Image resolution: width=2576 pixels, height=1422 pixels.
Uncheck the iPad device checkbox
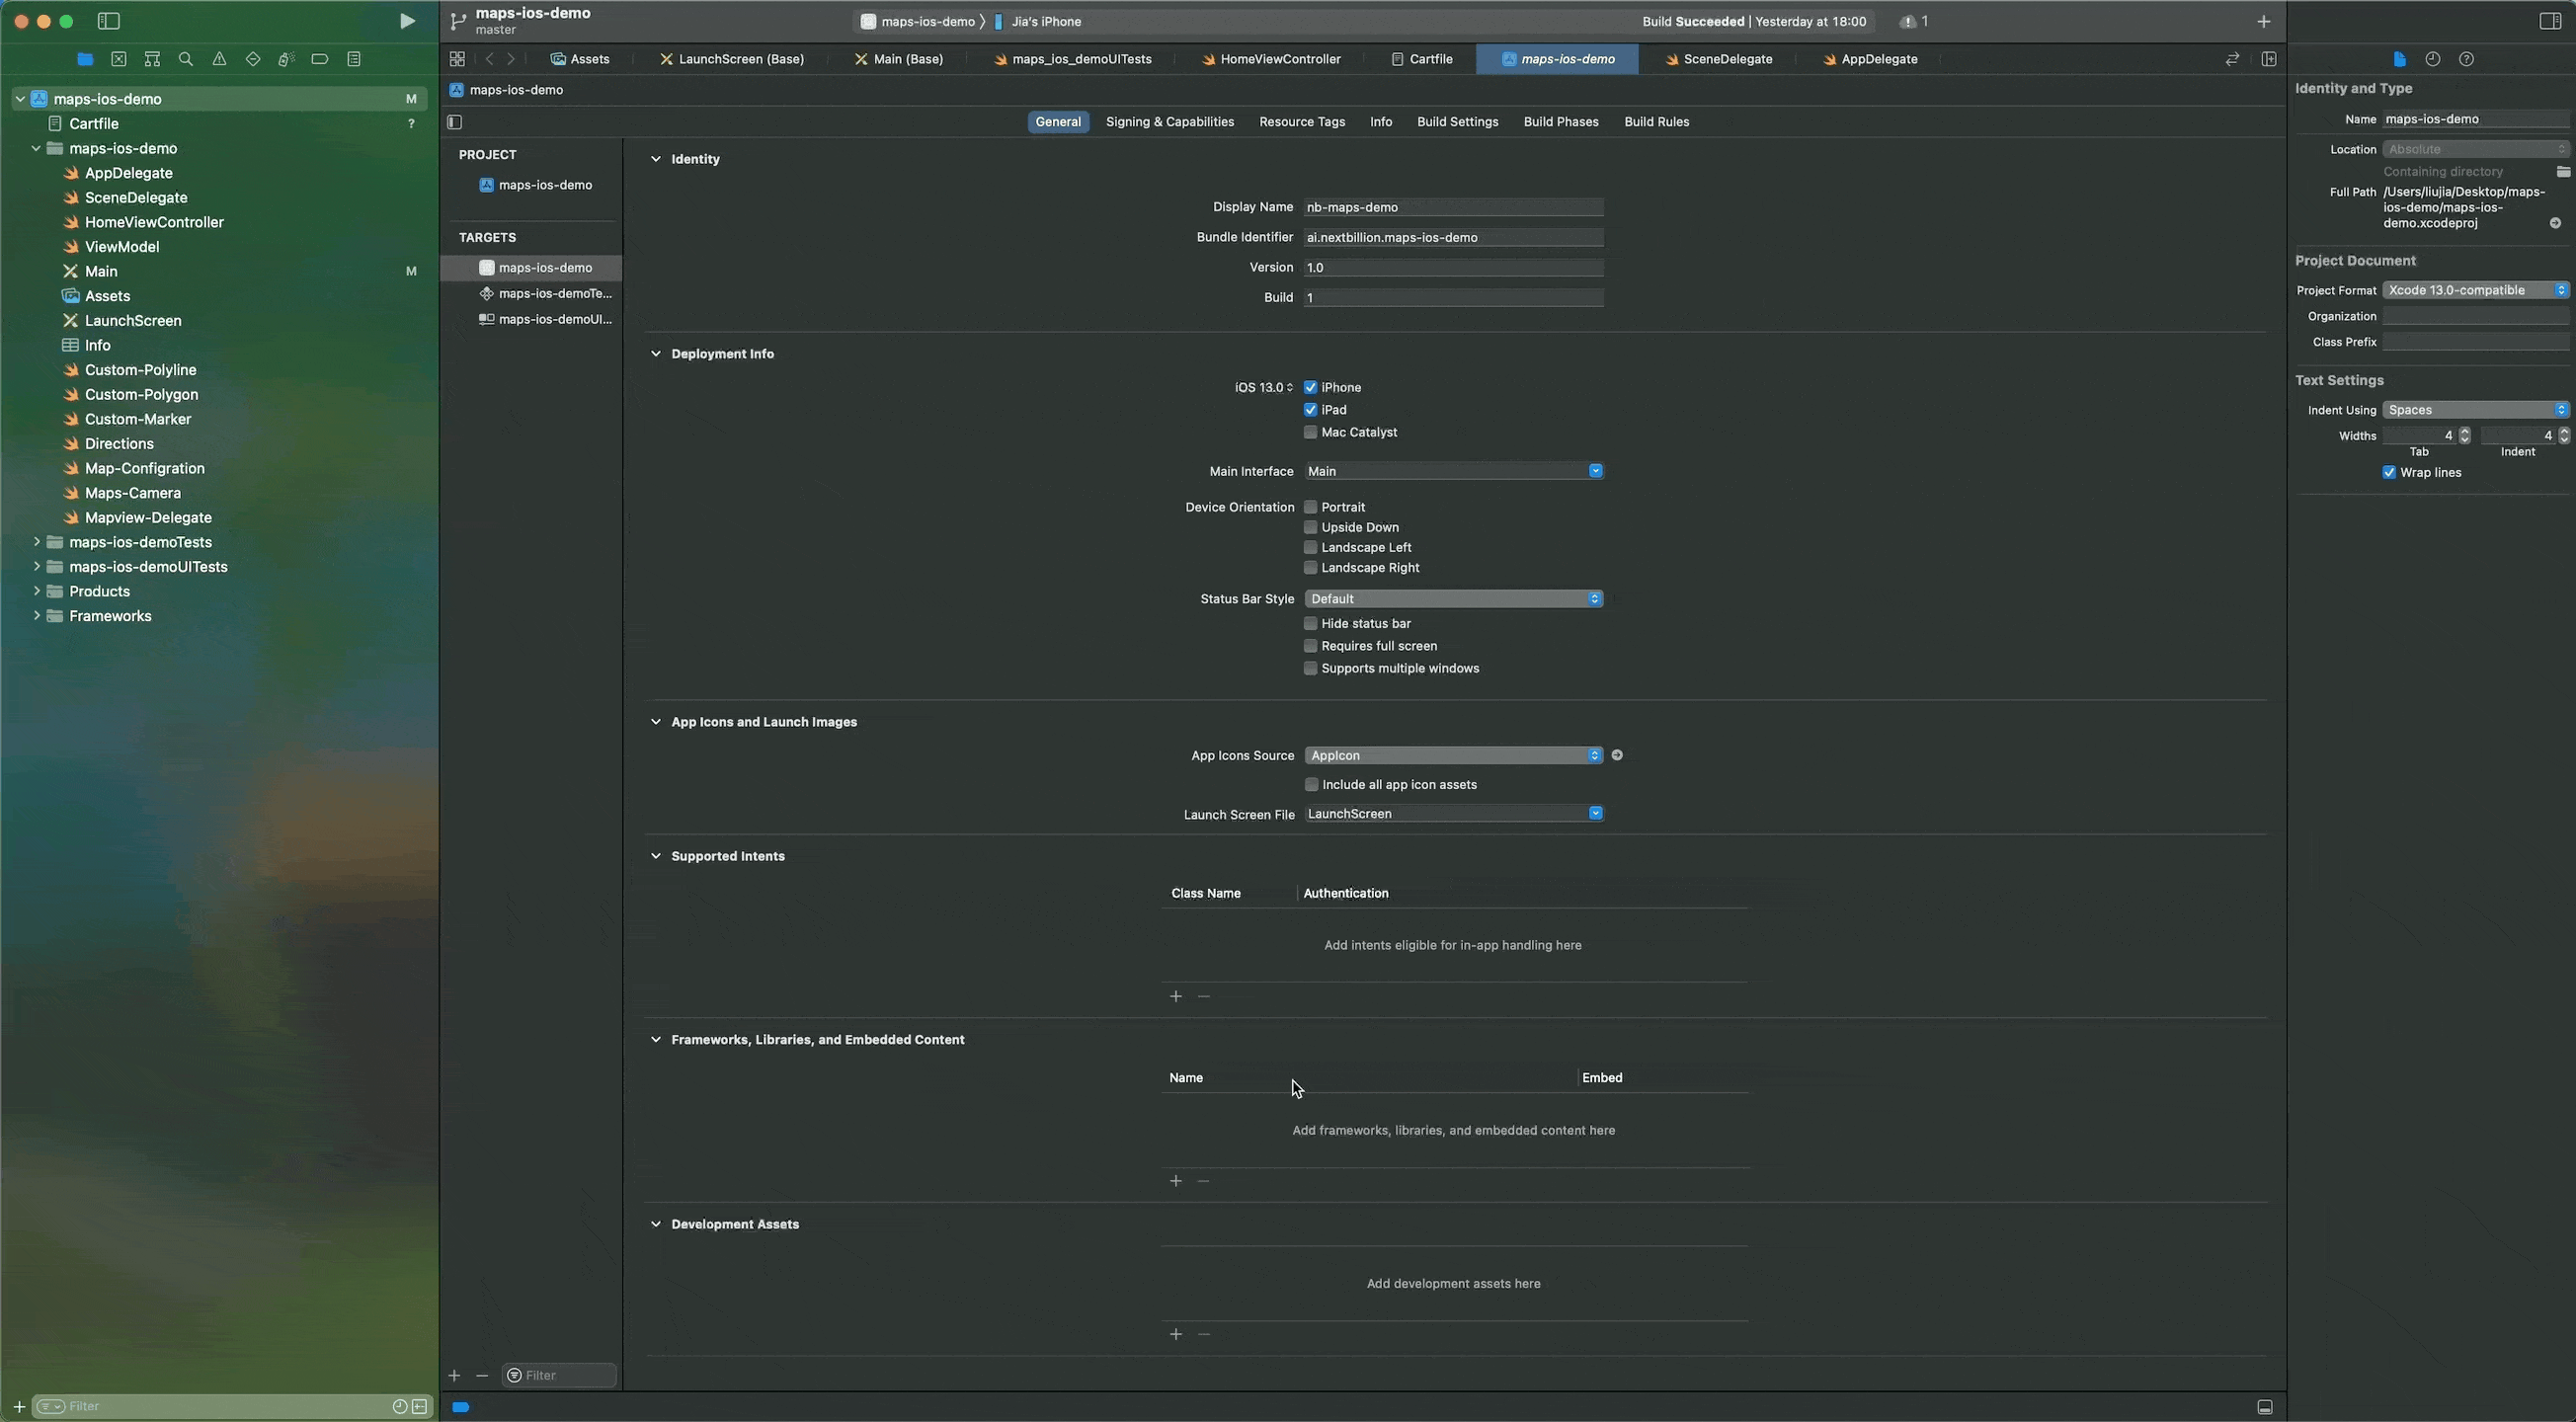(1310, 410)
